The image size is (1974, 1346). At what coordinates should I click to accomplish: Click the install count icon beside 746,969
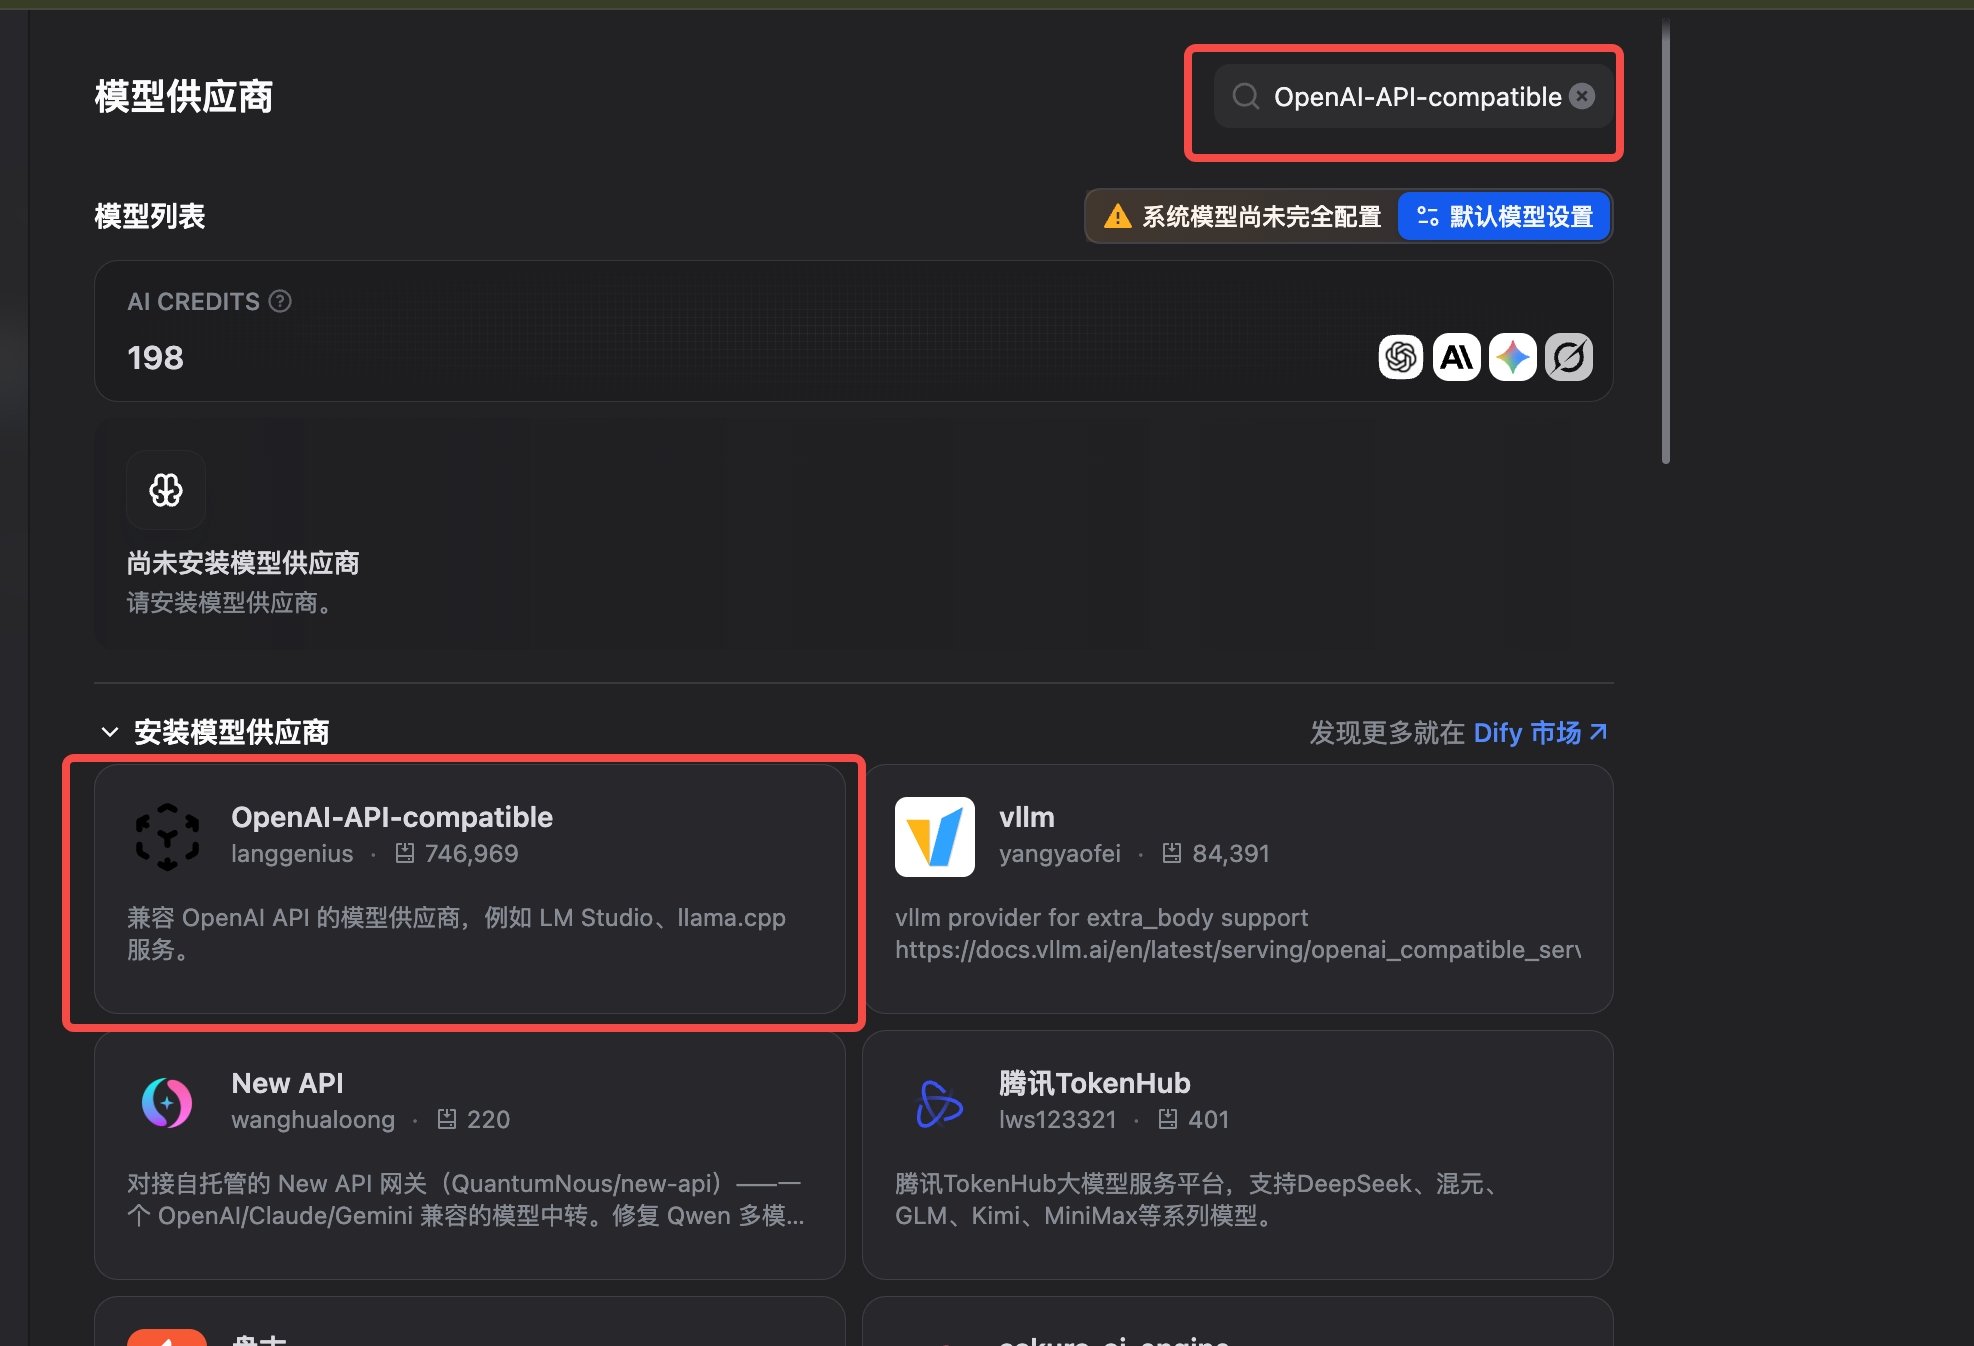[x=404, y=853]
